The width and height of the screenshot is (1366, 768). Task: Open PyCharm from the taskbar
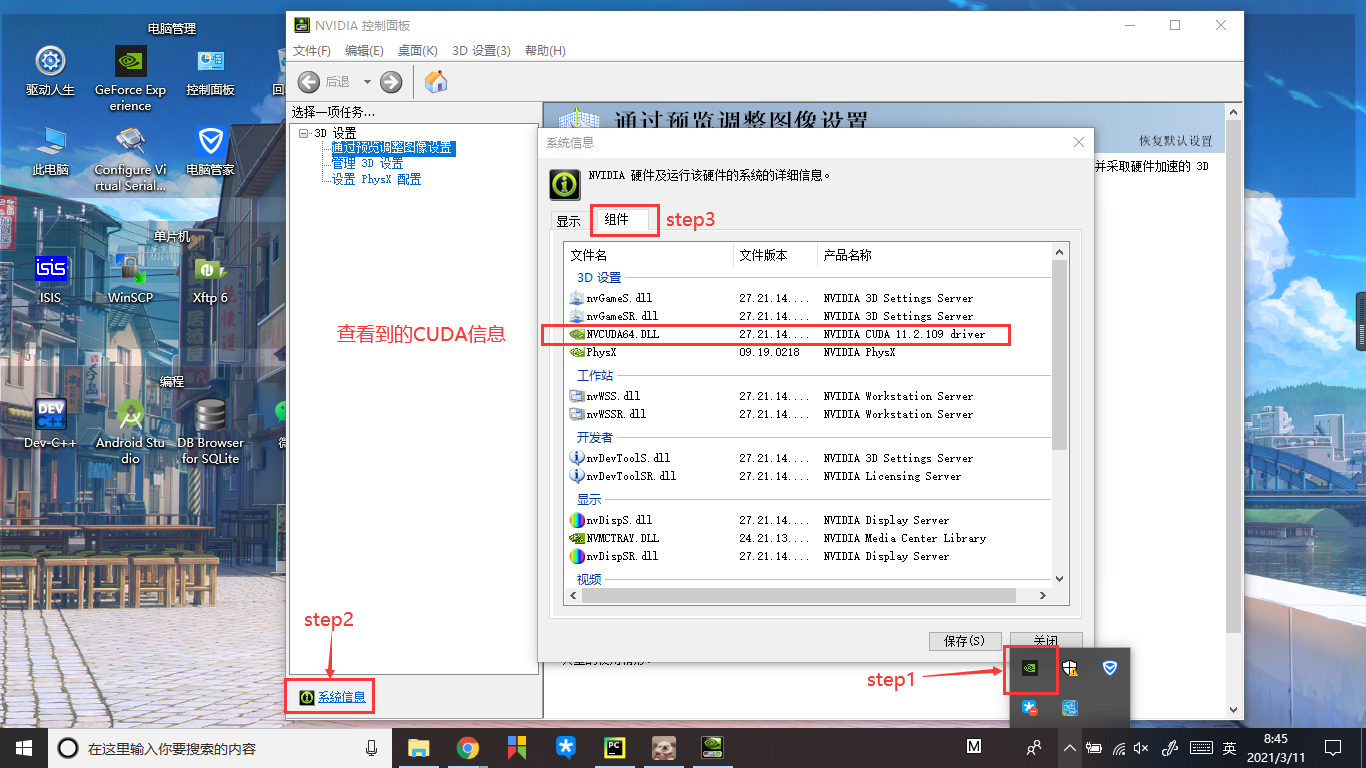(x=614, y=747)
